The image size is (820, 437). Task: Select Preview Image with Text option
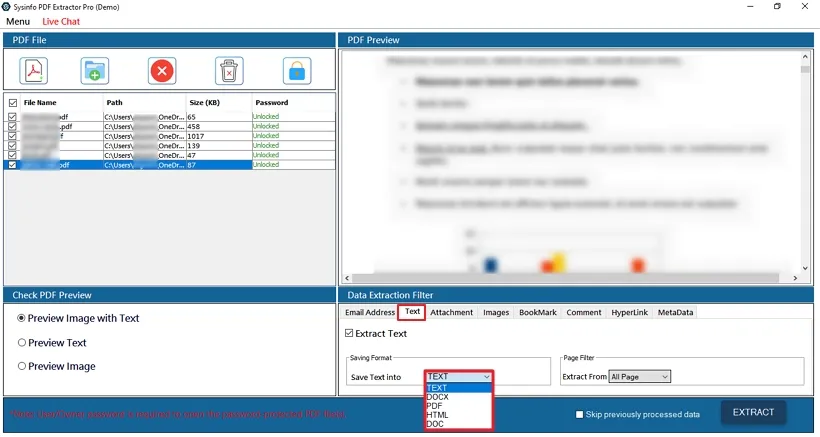pos(21,318)
